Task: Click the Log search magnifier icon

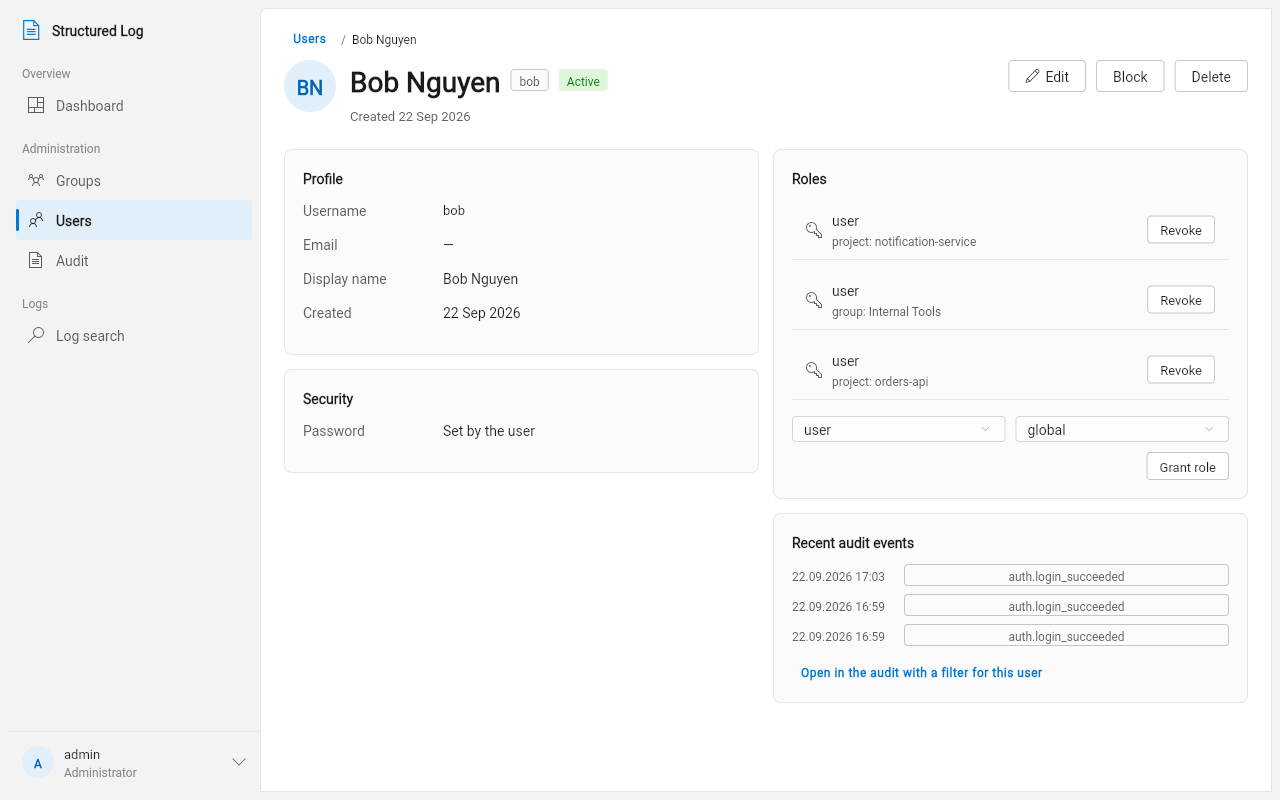Action: (36, 336)
